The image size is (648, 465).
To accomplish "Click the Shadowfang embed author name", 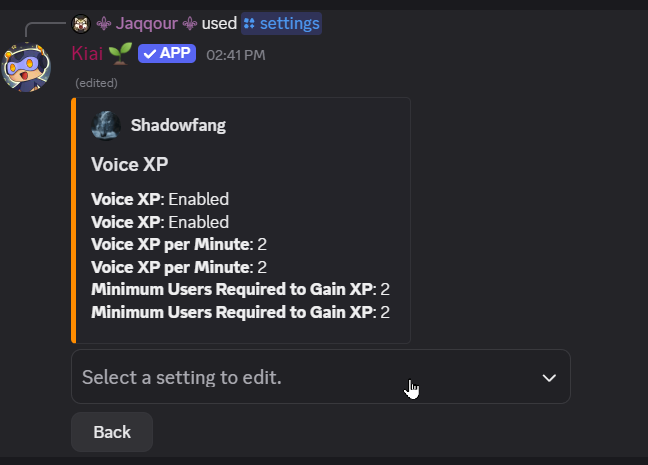I will 178,125.
